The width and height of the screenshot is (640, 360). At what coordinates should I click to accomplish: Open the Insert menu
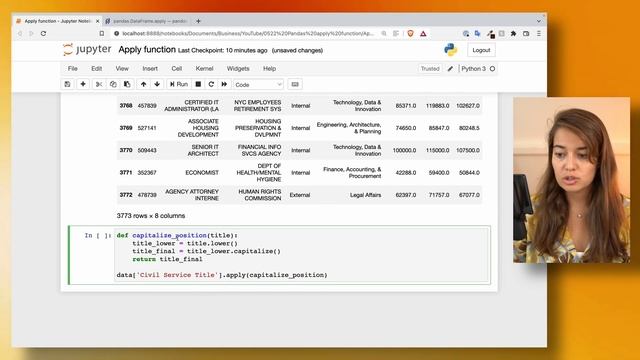pyautogui.click(x=150, y=69)
